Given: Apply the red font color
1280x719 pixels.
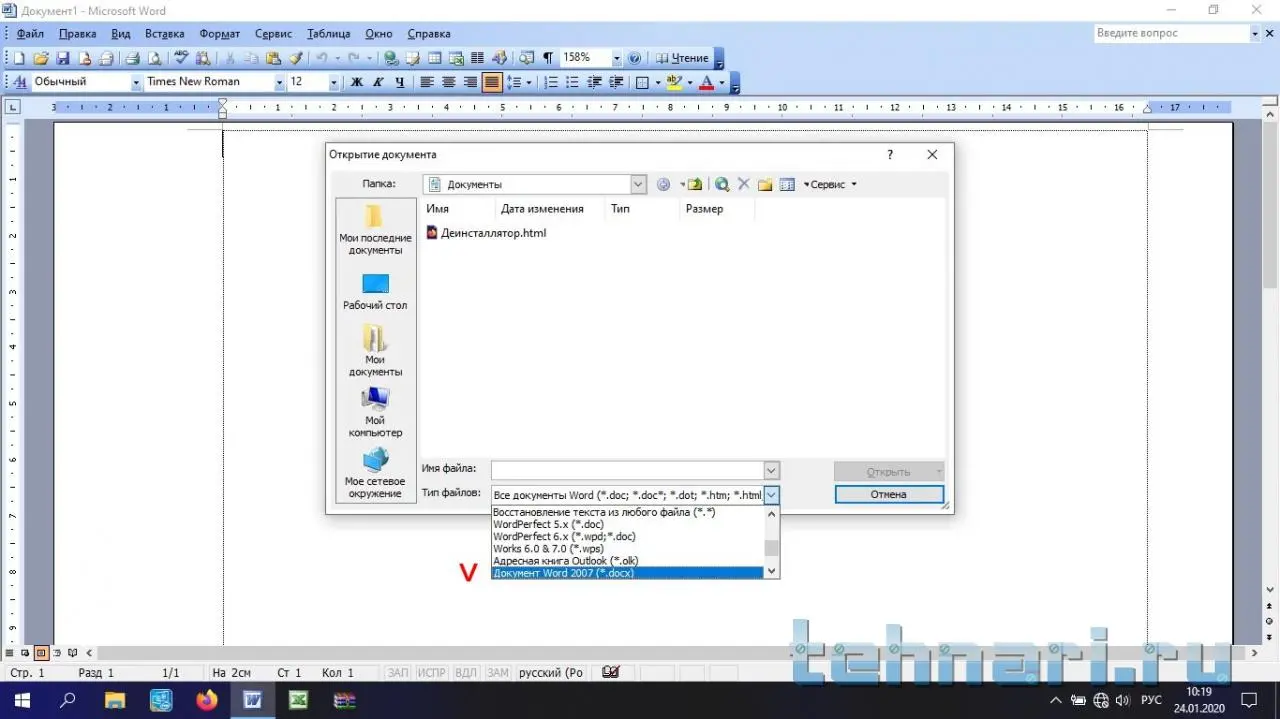Looking at the screenshot, I should (x=707, y=82).
